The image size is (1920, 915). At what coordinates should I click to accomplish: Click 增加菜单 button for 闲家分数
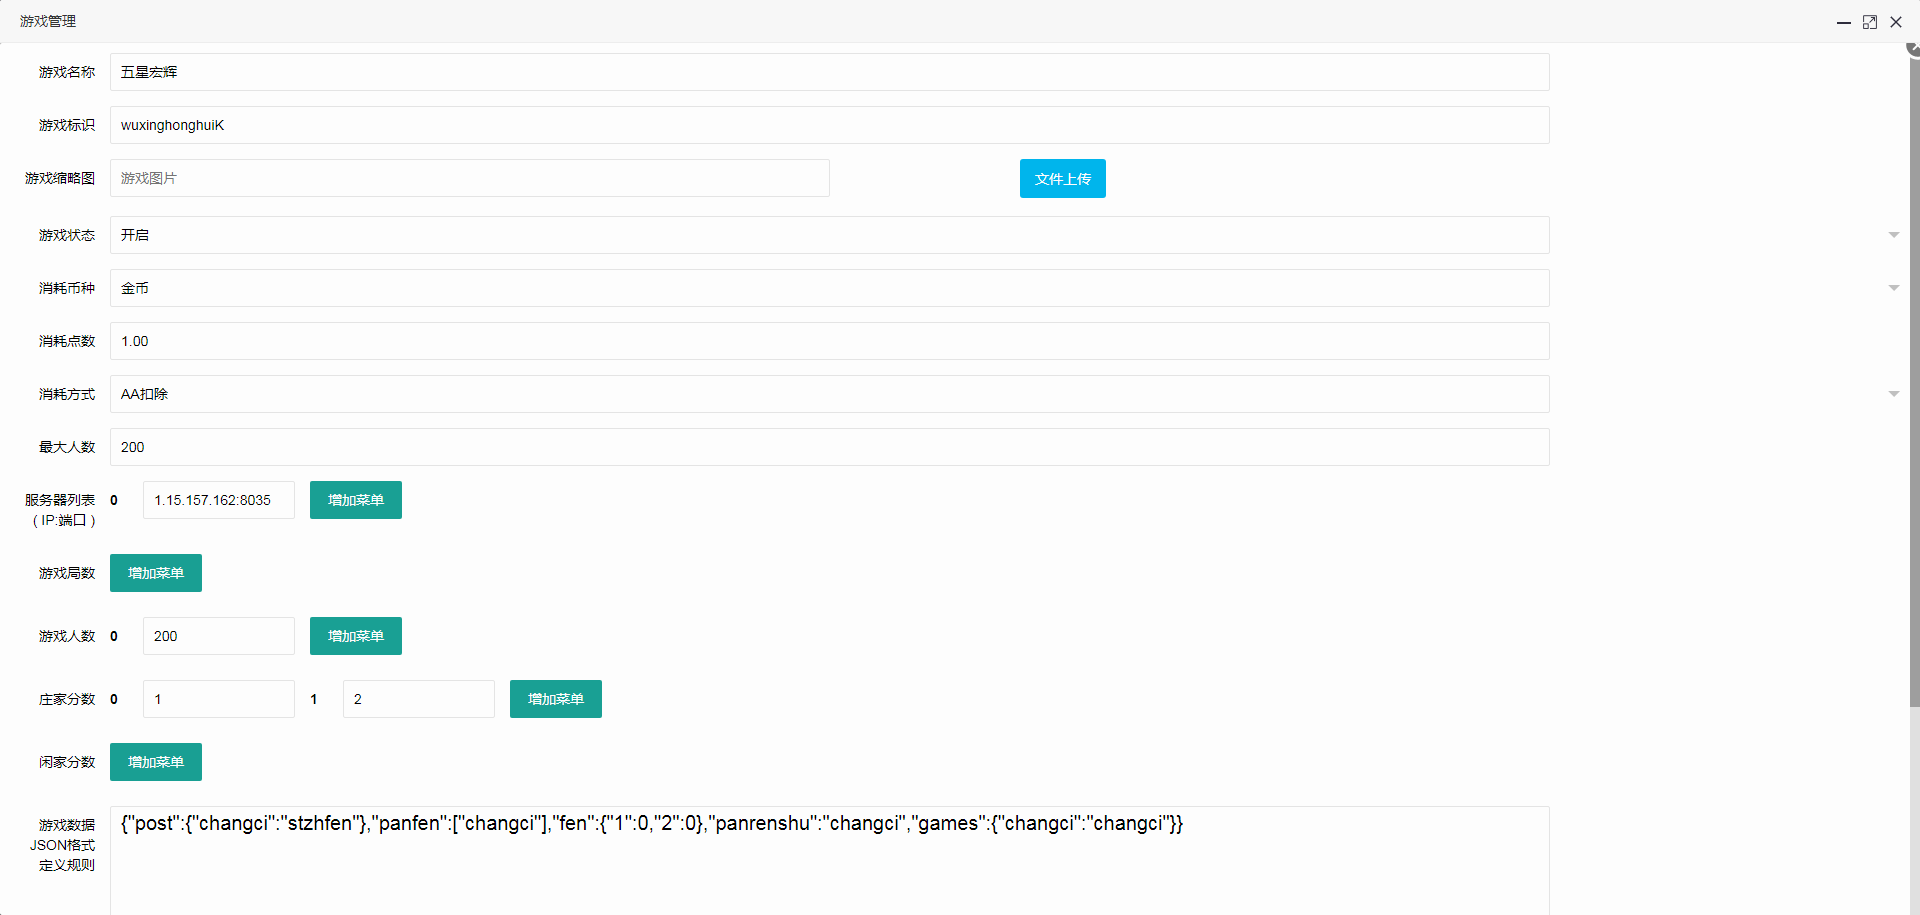click(x=155, y=762)
